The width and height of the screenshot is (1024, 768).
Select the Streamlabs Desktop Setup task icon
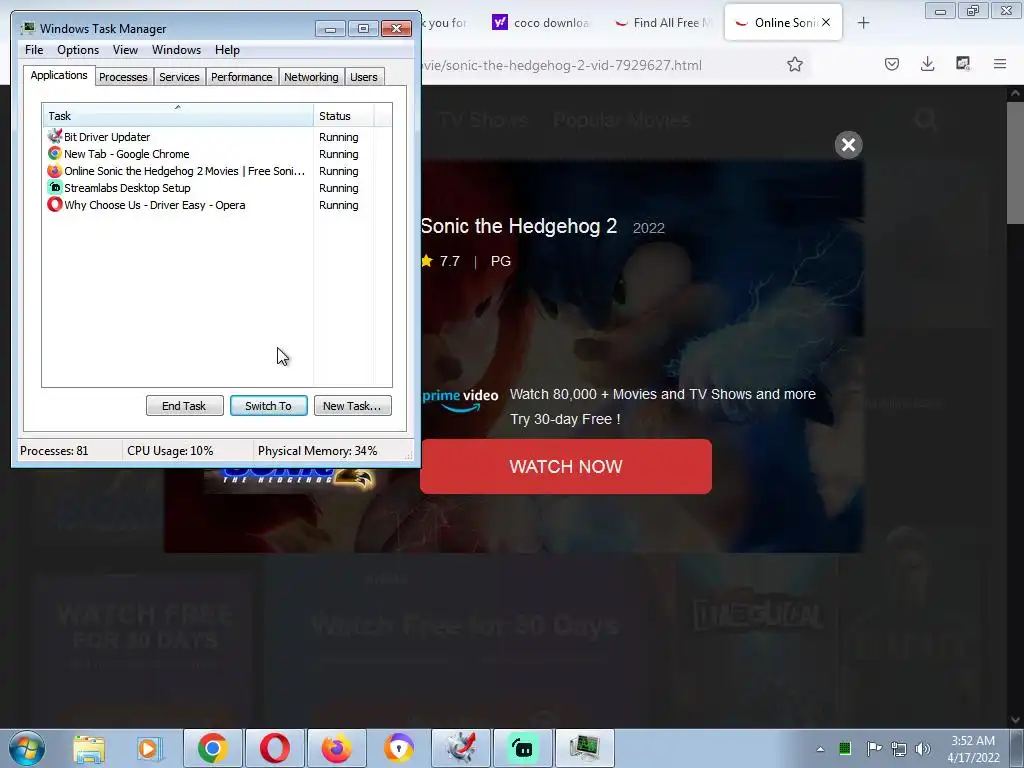click(55, 187)
